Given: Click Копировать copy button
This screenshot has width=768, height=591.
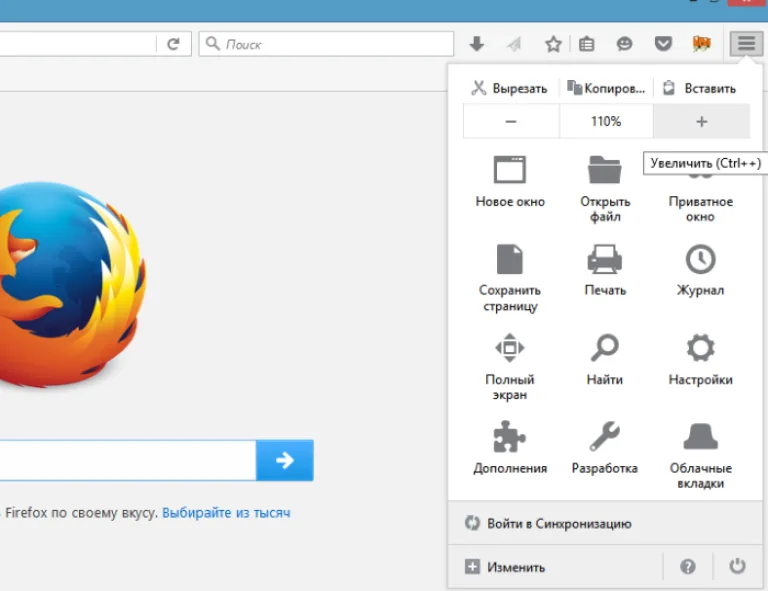Looking at the screenshot, I should pos(606,89).
